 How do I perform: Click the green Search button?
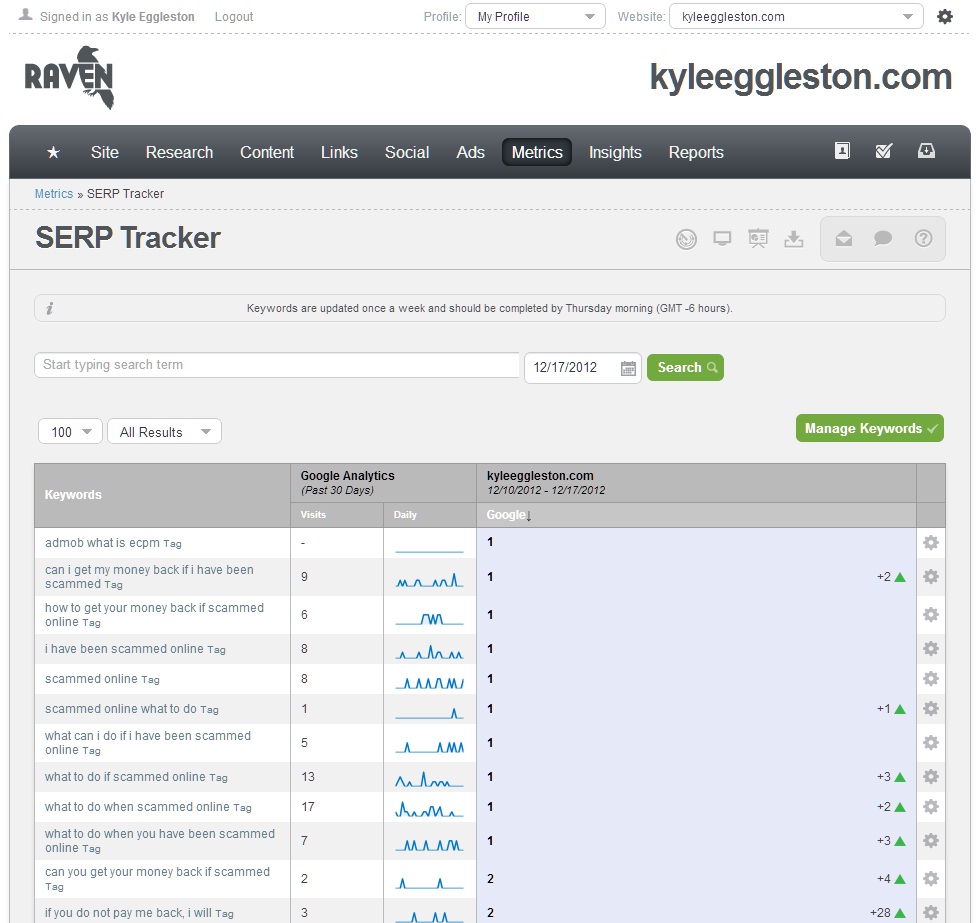pyautogui.click(x=685, y=367)
